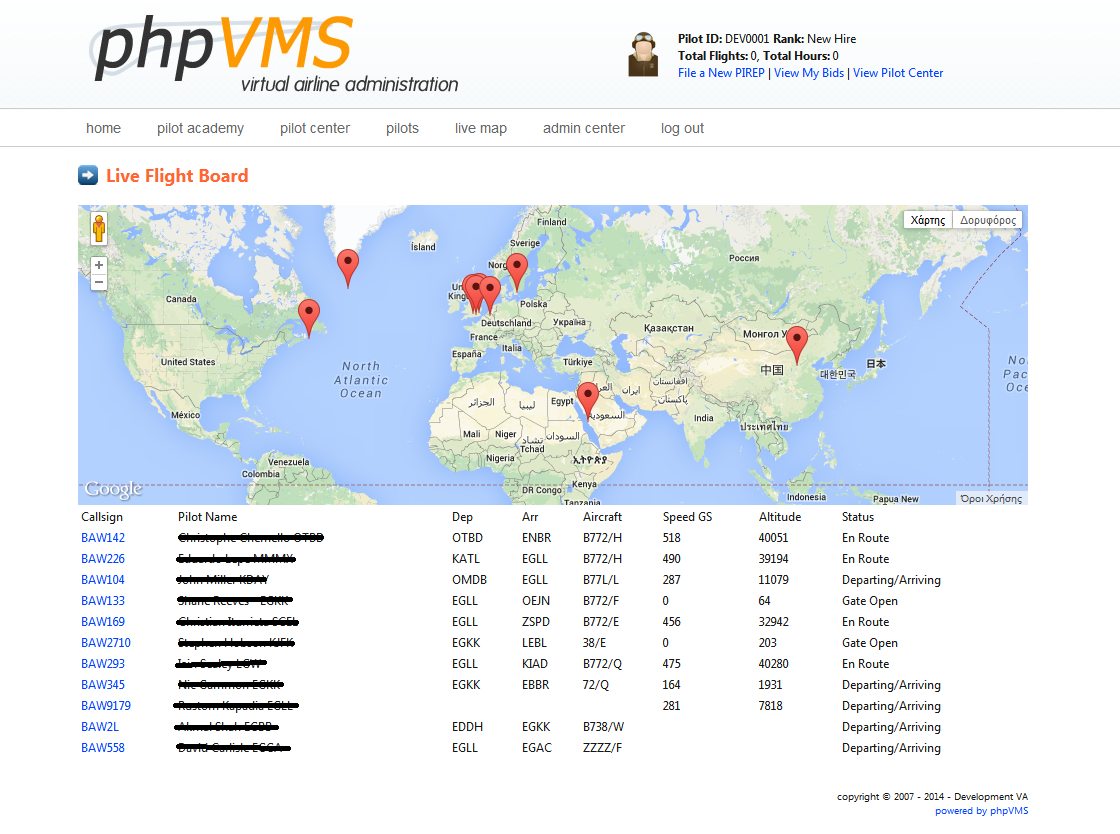1120x834 pixels.
Task: Click the Live Flight Board heading
Action: pos(177,176)
